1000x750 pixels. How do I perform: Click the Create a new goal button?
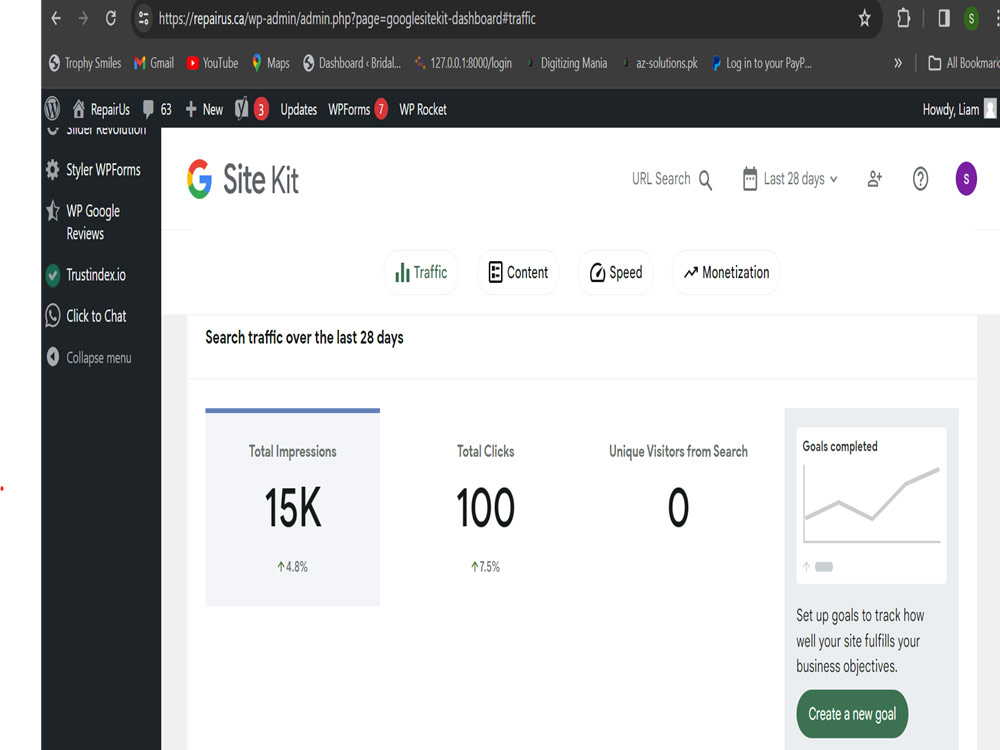click(x=852, y=714)
